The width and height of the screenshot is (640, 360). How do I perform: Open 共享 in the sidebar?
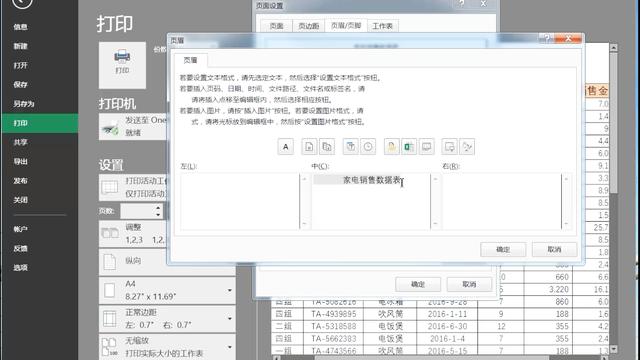coord(20,142)
